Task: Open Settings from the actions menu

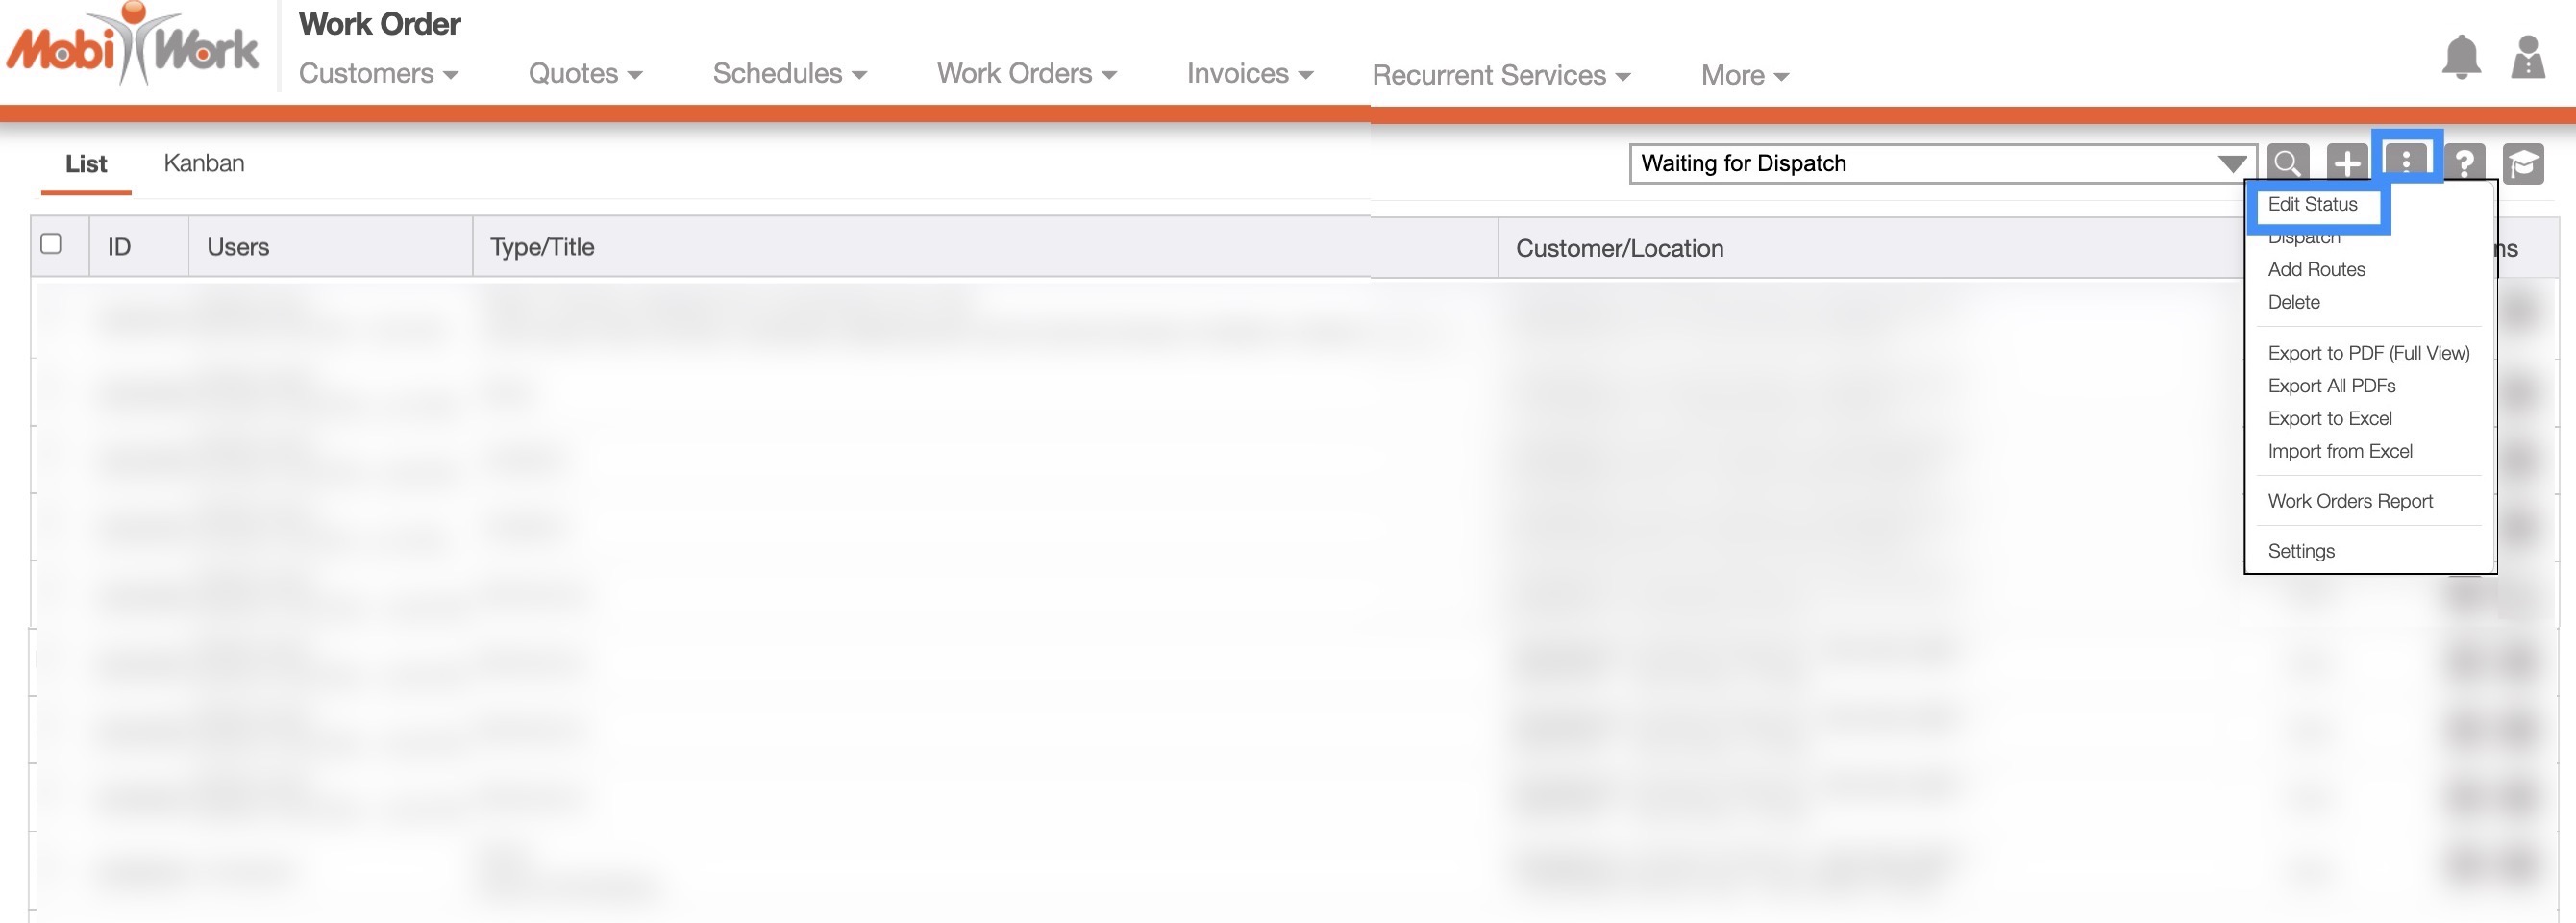Action: [2300, 551]
